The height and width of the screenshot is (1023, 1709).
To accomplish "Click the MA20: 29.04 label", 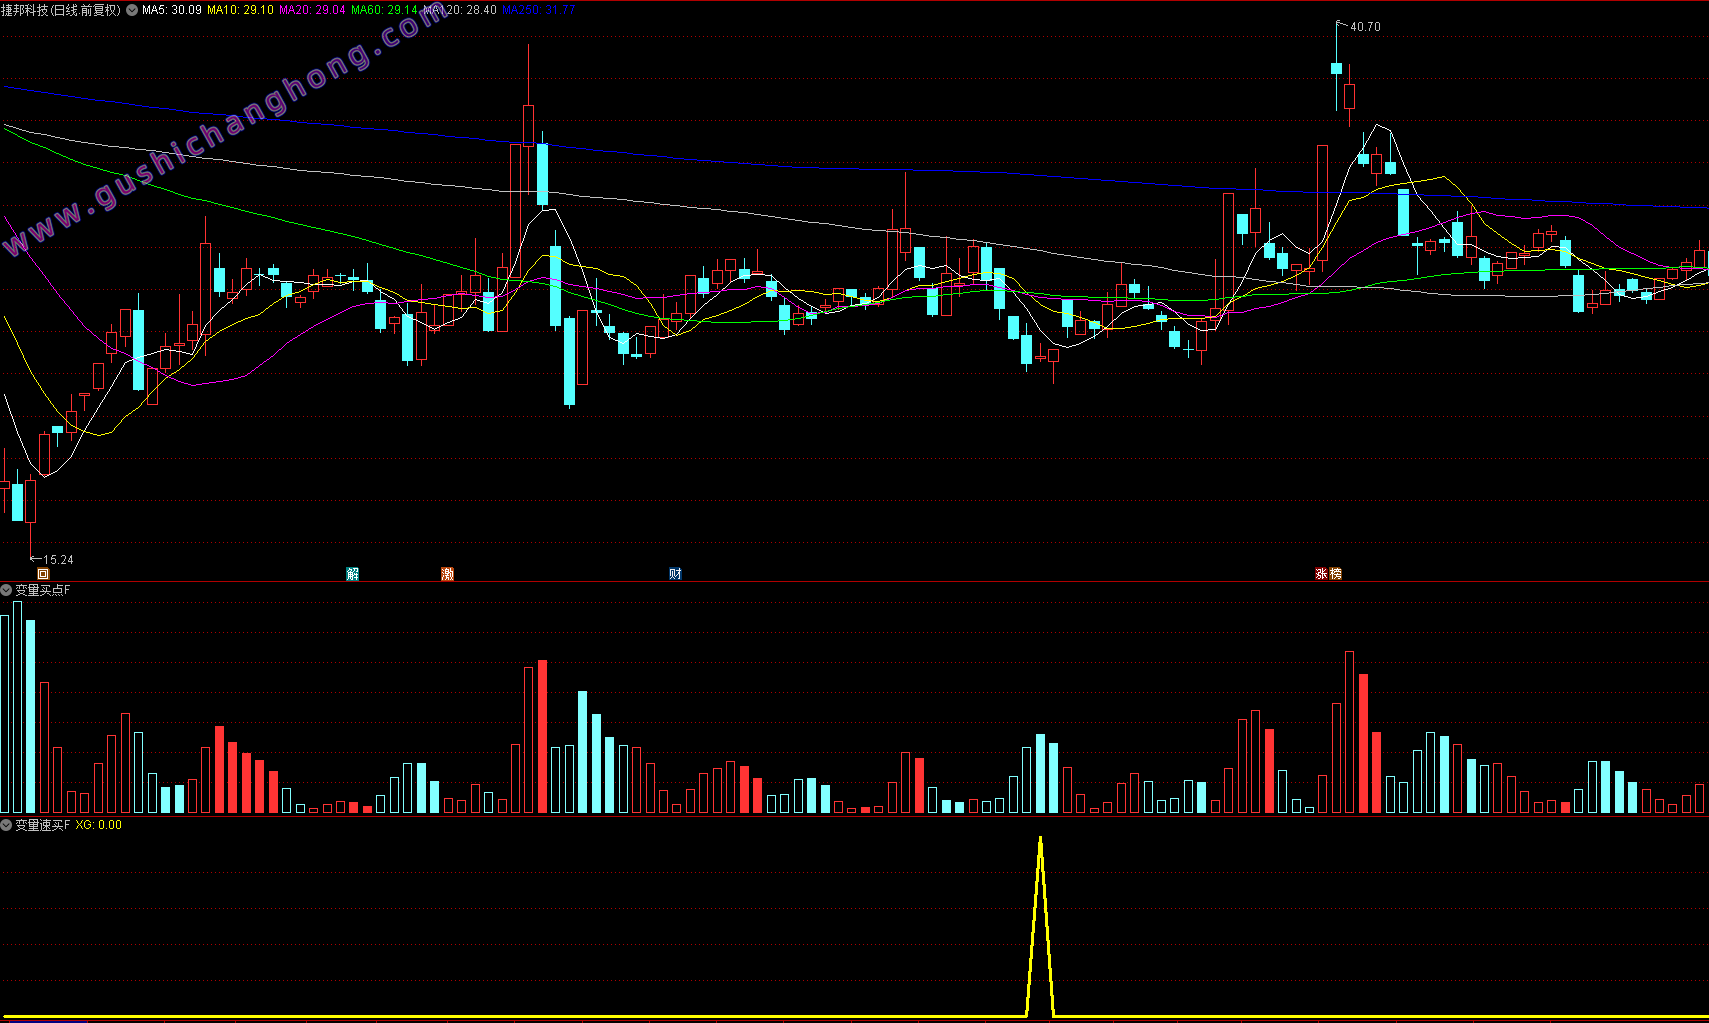I will point(312,10).
